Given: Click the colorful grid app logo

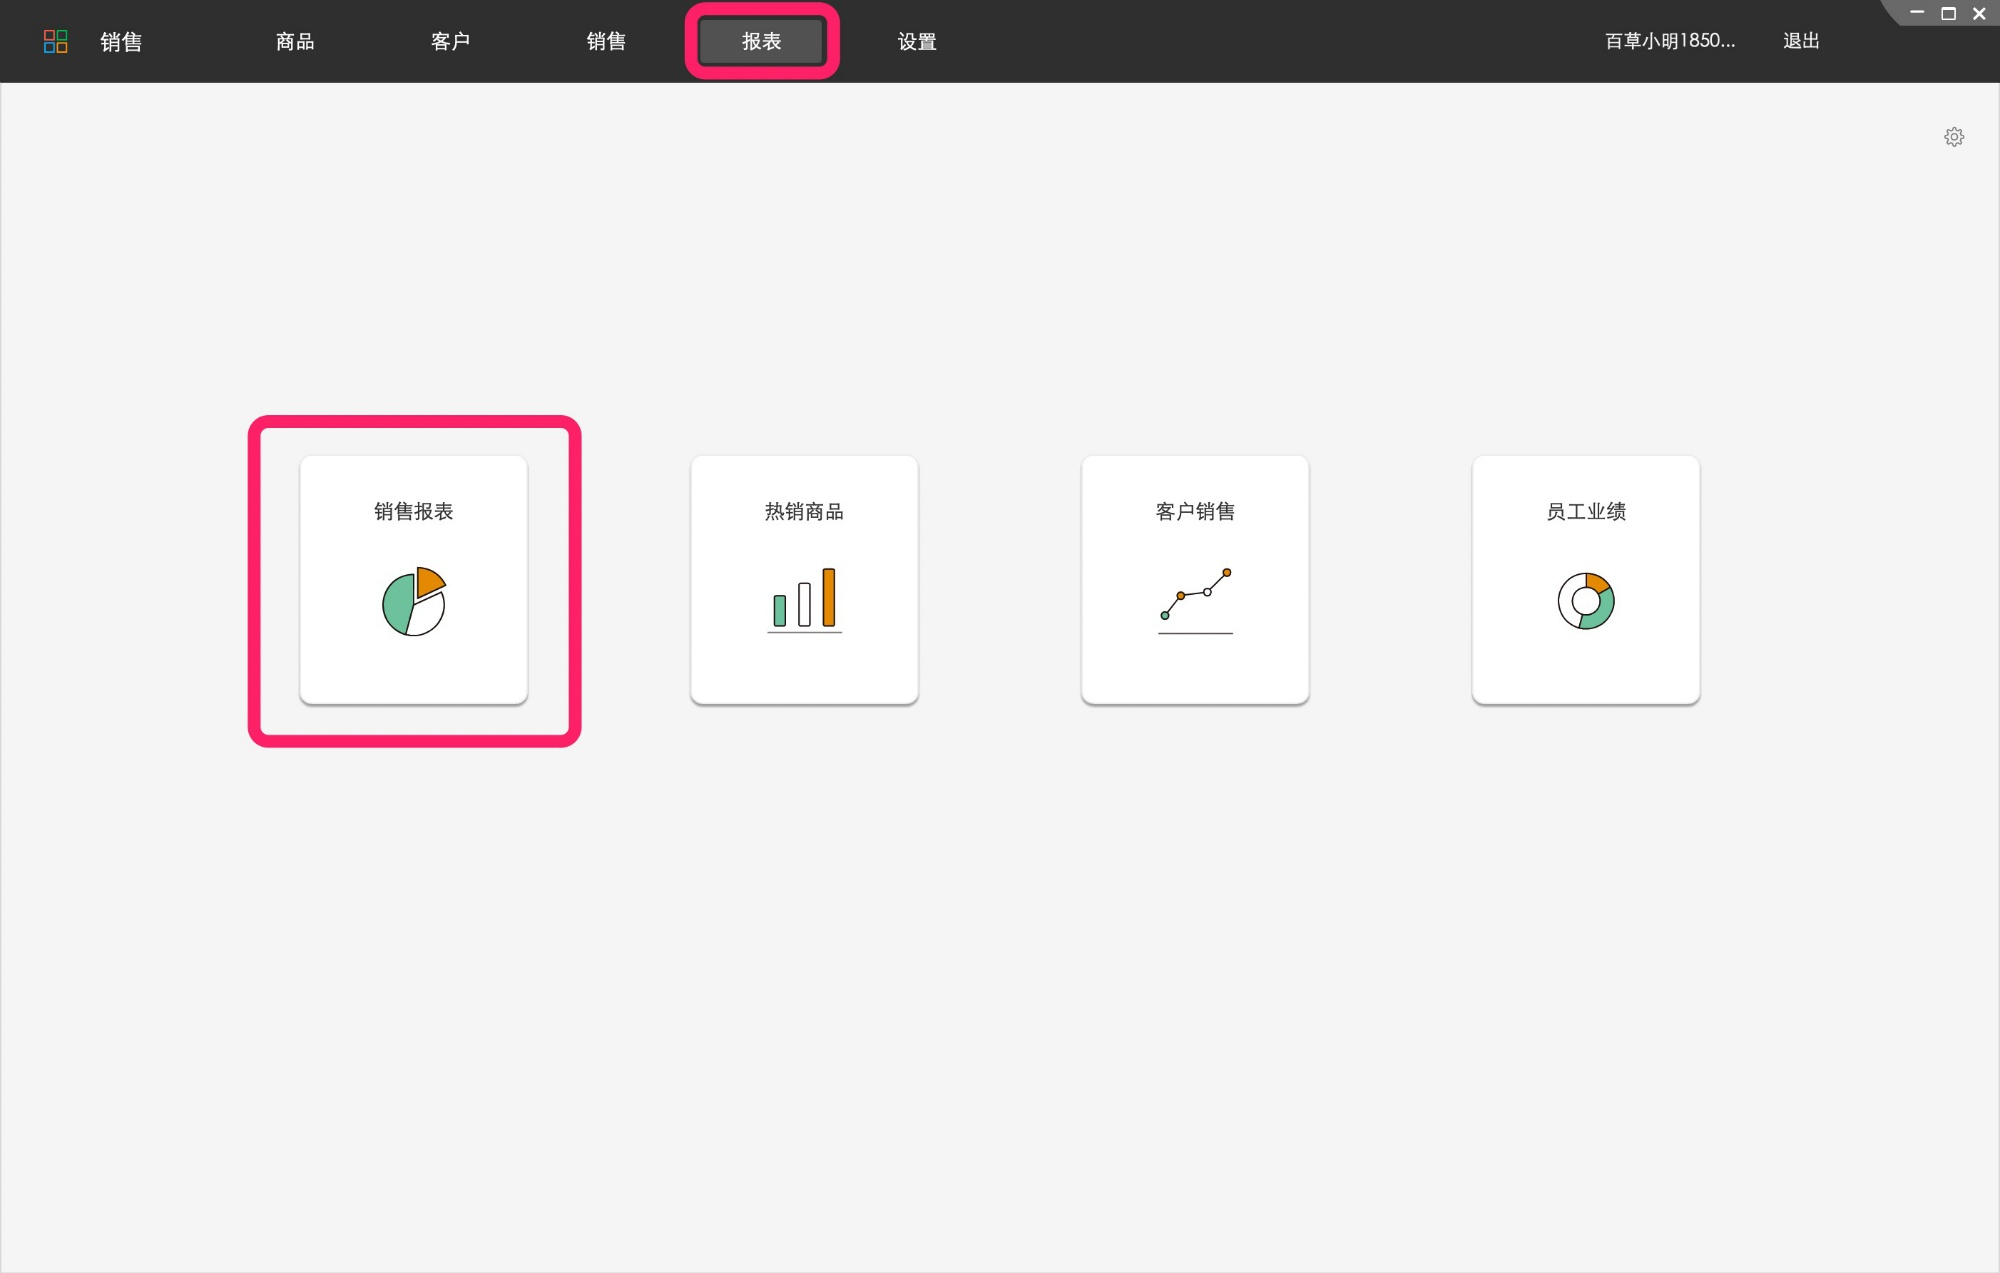Looking at the screenshot, I should pyautogui.click(x=56, y=41).
